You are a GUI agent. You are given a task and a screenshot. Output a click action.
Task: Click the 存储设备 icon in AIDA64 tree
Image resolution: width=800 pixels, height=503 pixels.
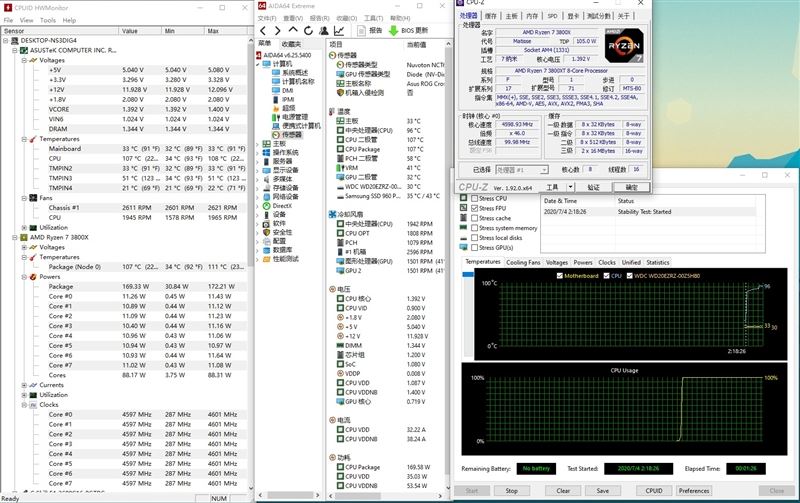(266, 188)
